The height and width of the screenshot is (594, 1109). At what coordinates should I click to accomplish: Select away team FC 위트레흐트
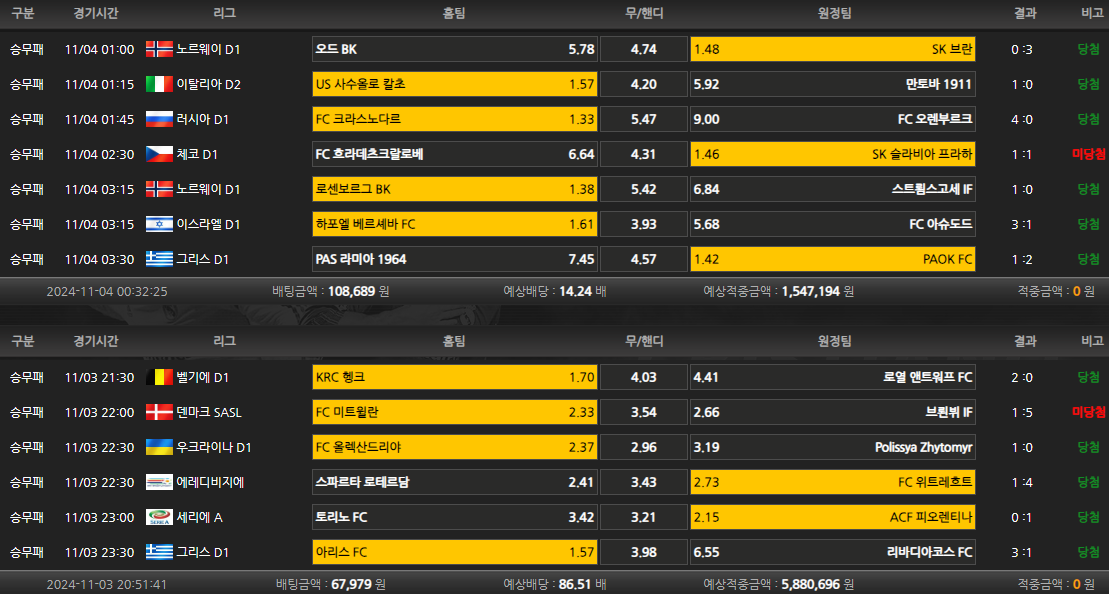tap(833, 482)
